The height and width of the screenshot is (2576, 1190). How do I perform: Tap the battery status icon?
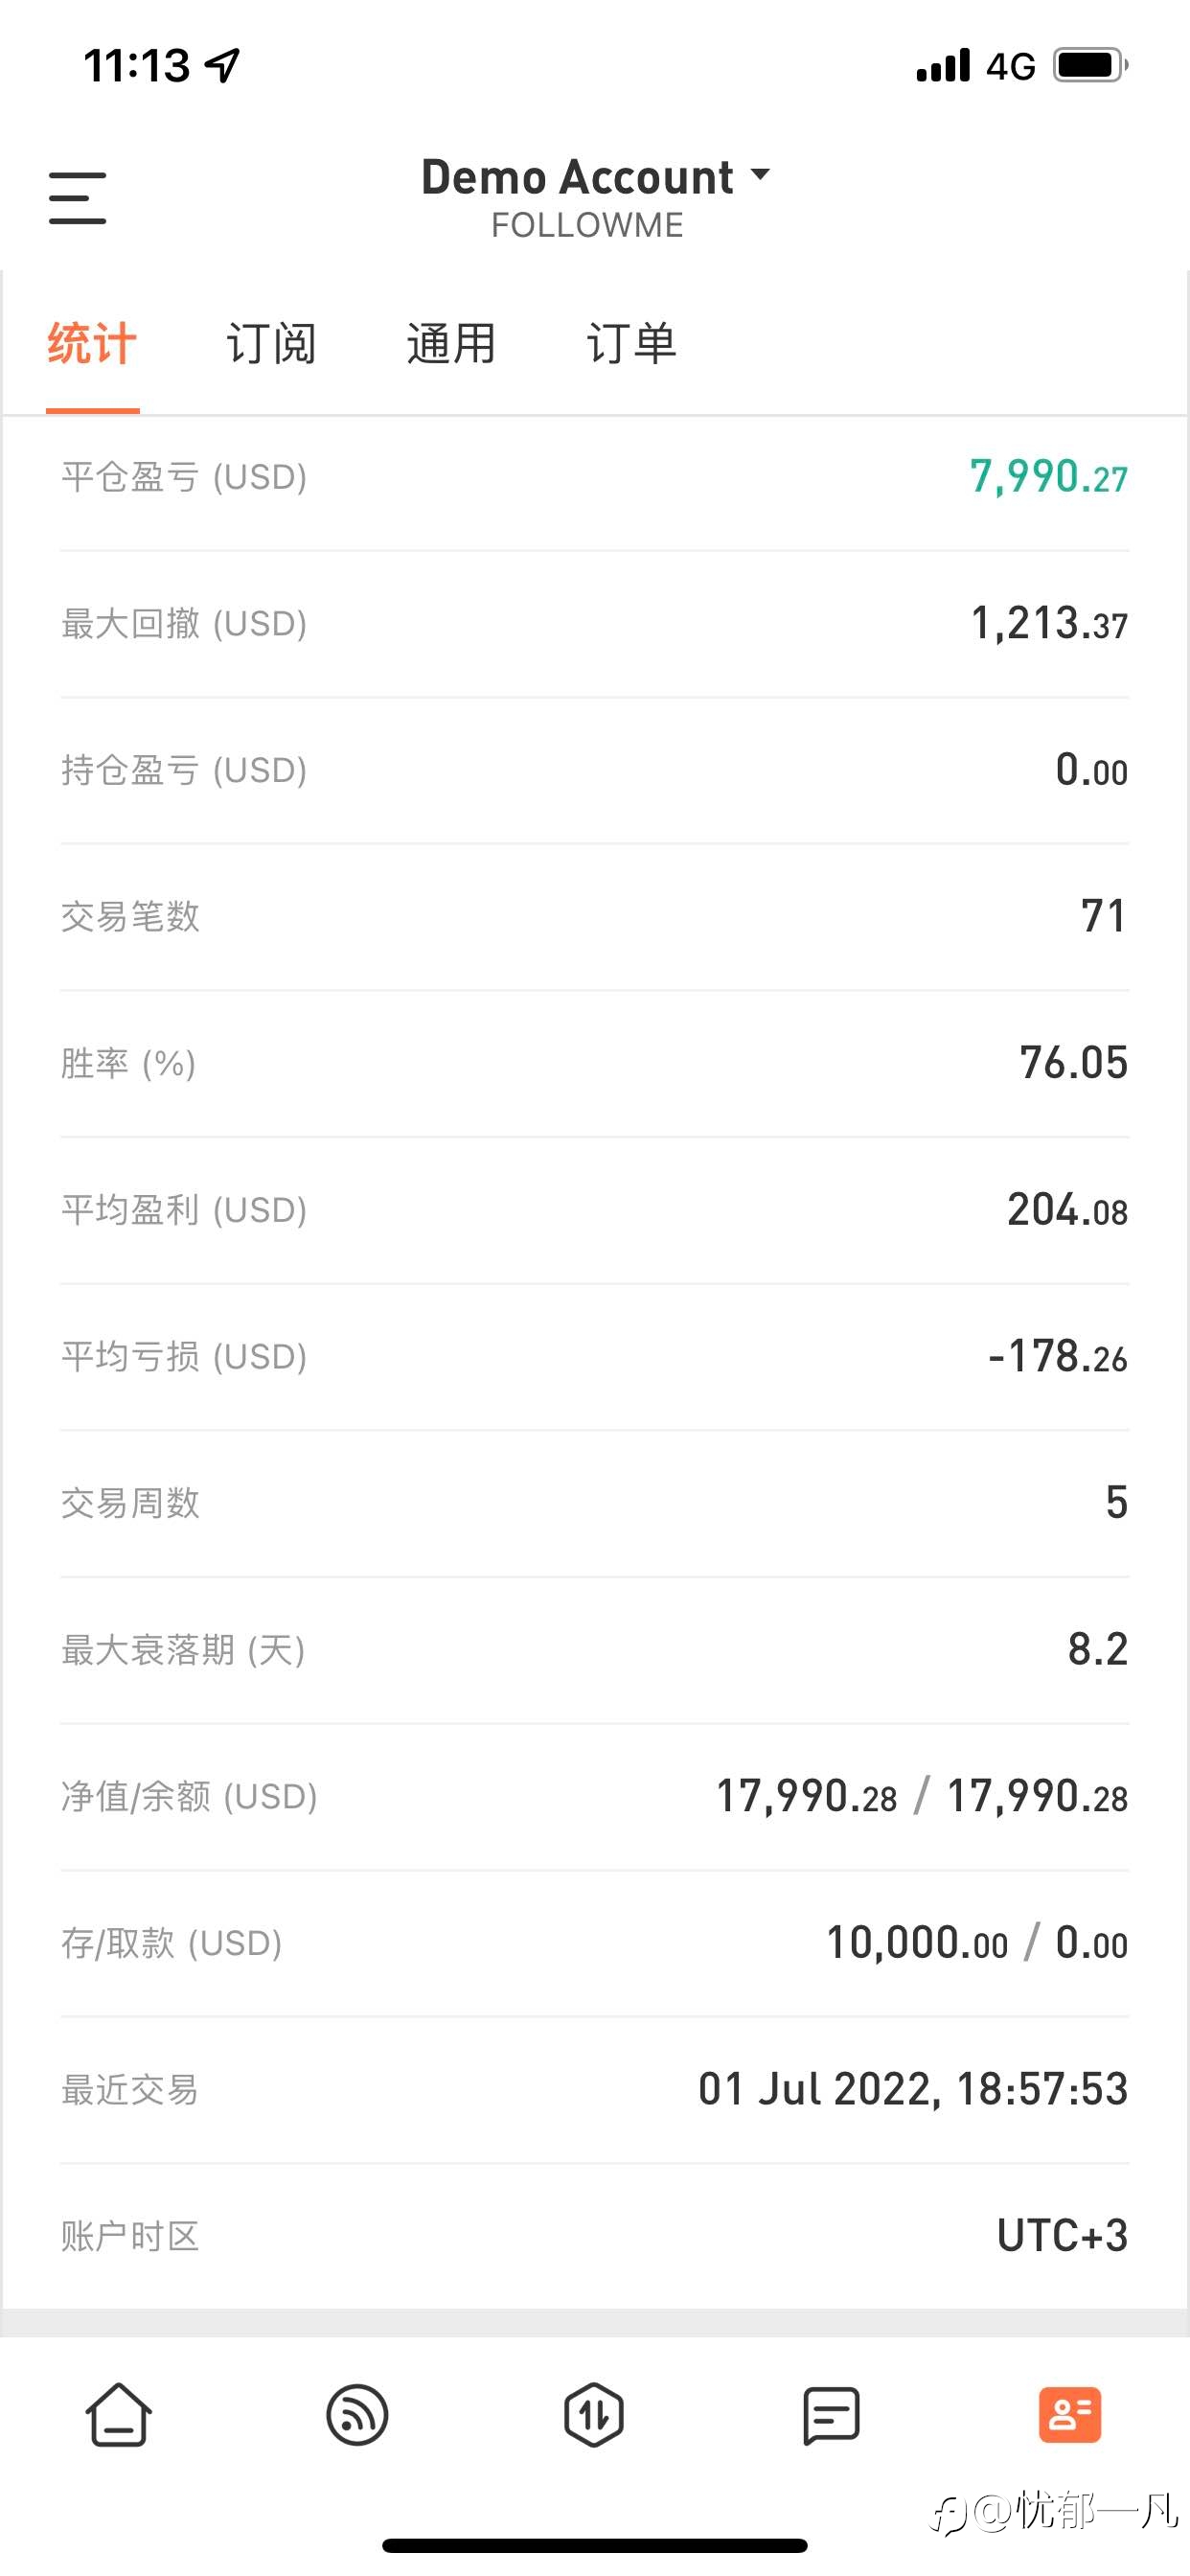point(1090,66)
